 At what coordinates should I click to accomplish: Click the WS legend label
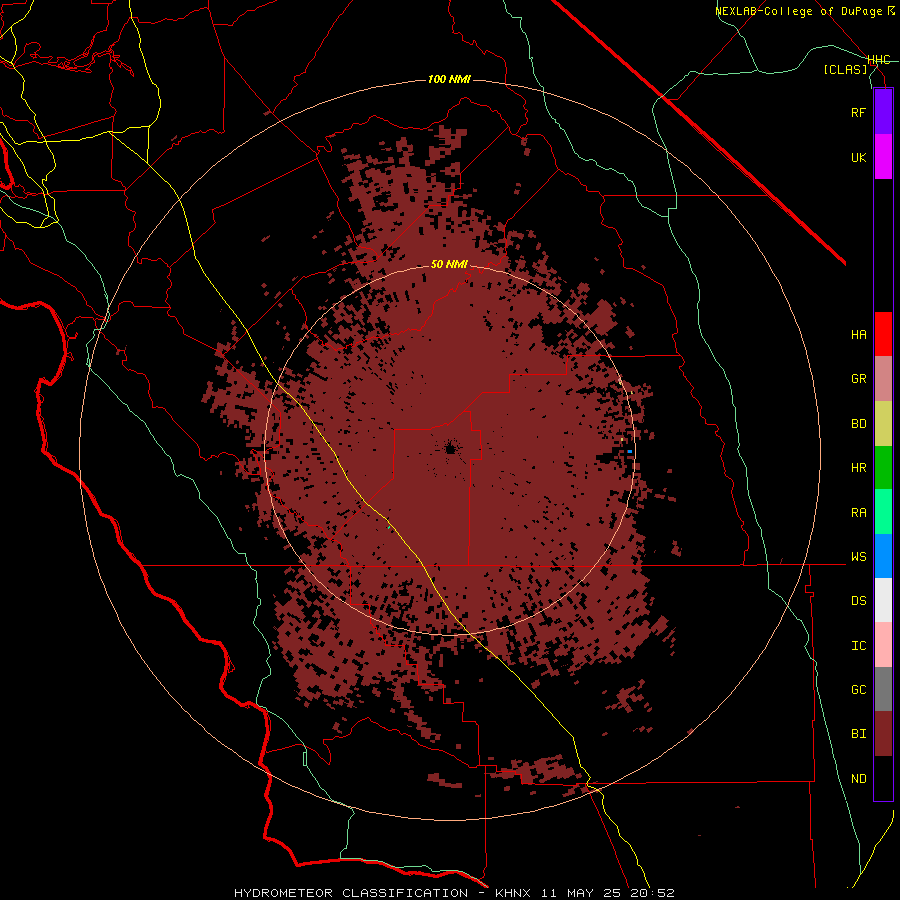point(858,557)
